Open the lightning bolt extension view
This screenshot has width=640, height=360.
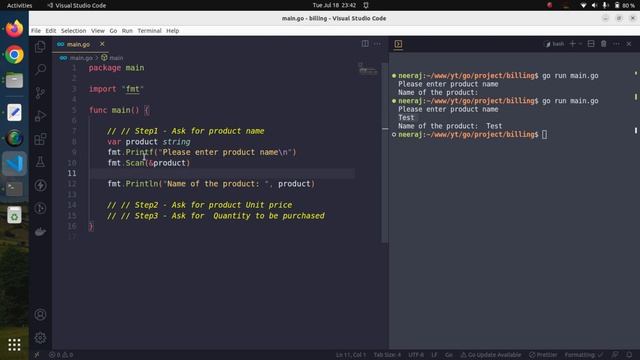[x=40, y=185]
